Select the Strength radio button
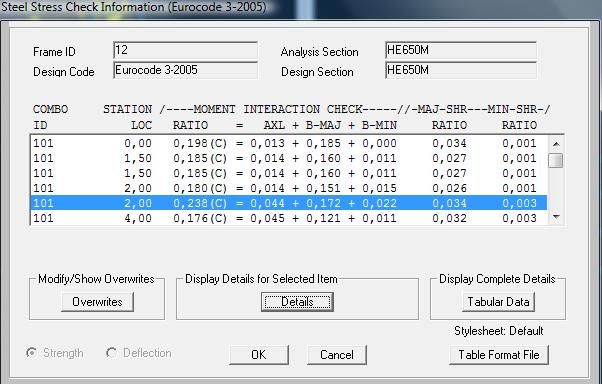 click(x=31, y=353)
